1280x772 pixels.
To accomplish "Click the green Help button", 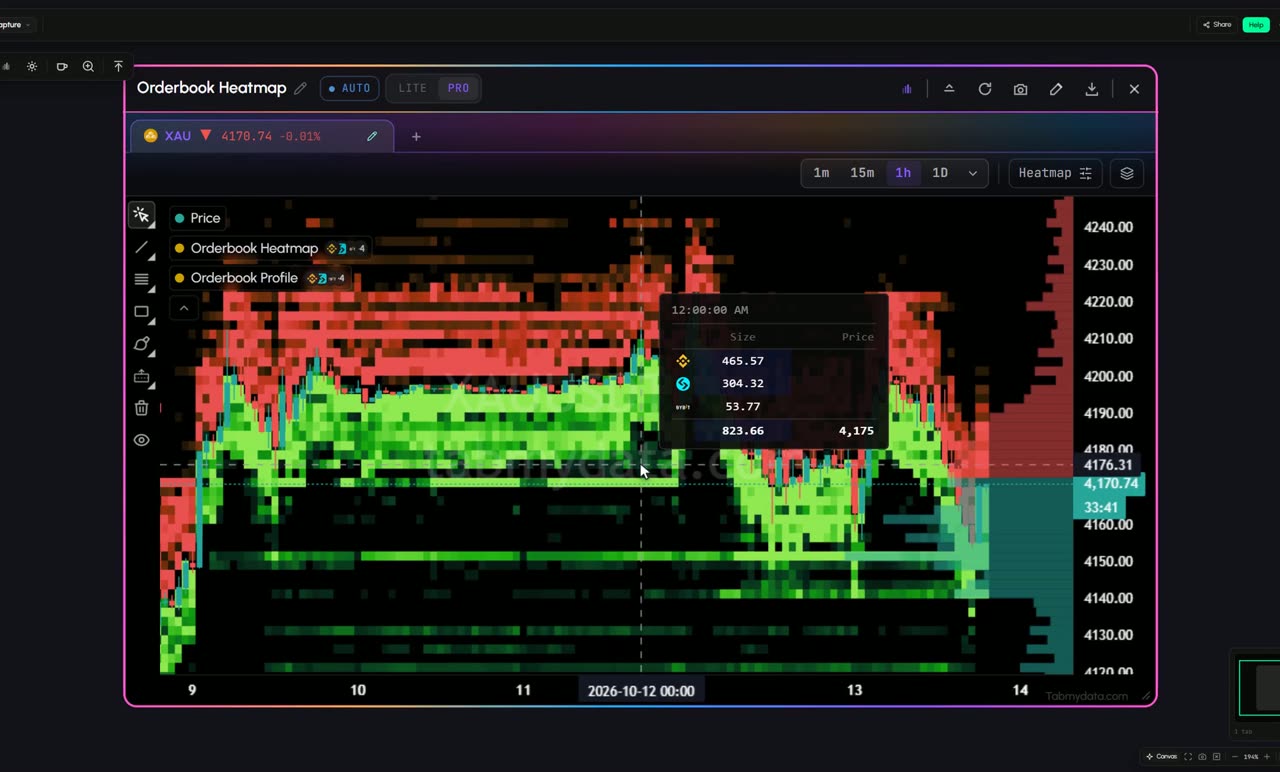I will pyautogui.click(x=1256, y=24).
